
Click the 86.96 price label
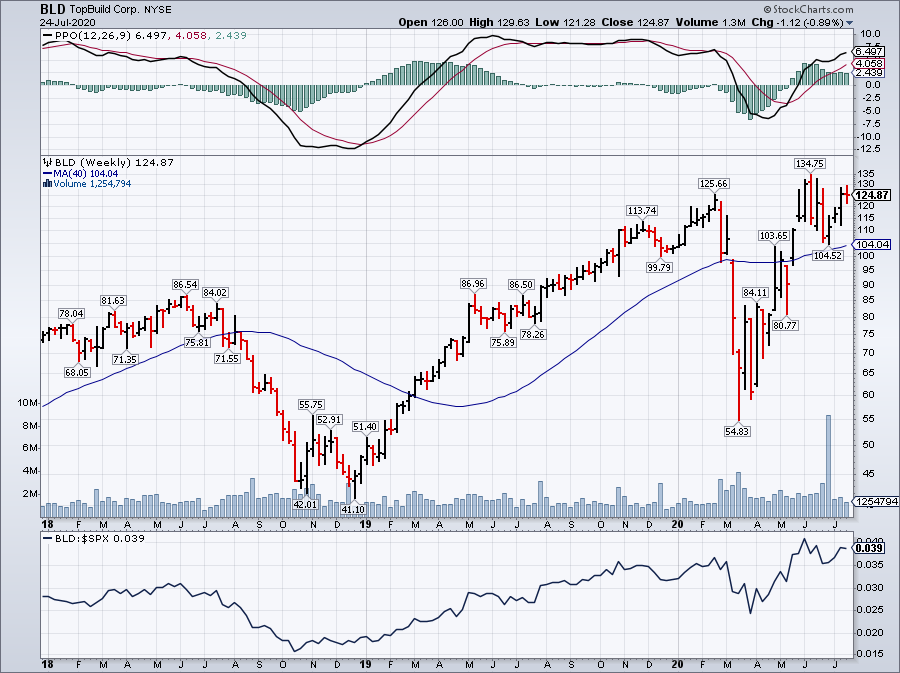(472, 283)
